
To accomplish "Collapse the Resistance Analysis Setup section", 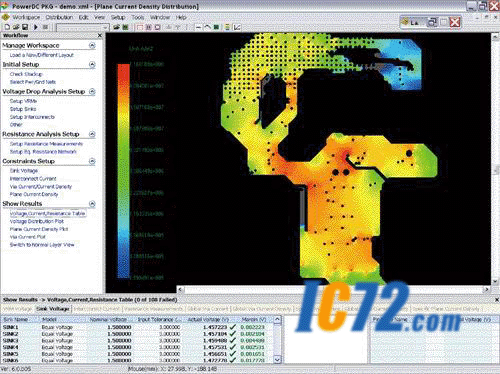I will pyautogui.click(x=92, y=134).
